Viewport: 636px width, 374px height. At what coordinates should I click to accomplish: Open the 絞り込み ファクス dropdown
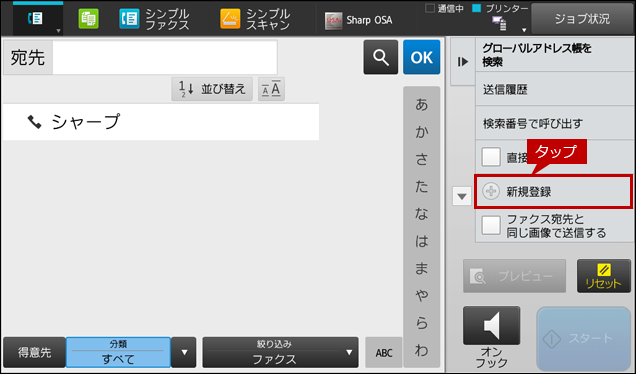(280, 352)
